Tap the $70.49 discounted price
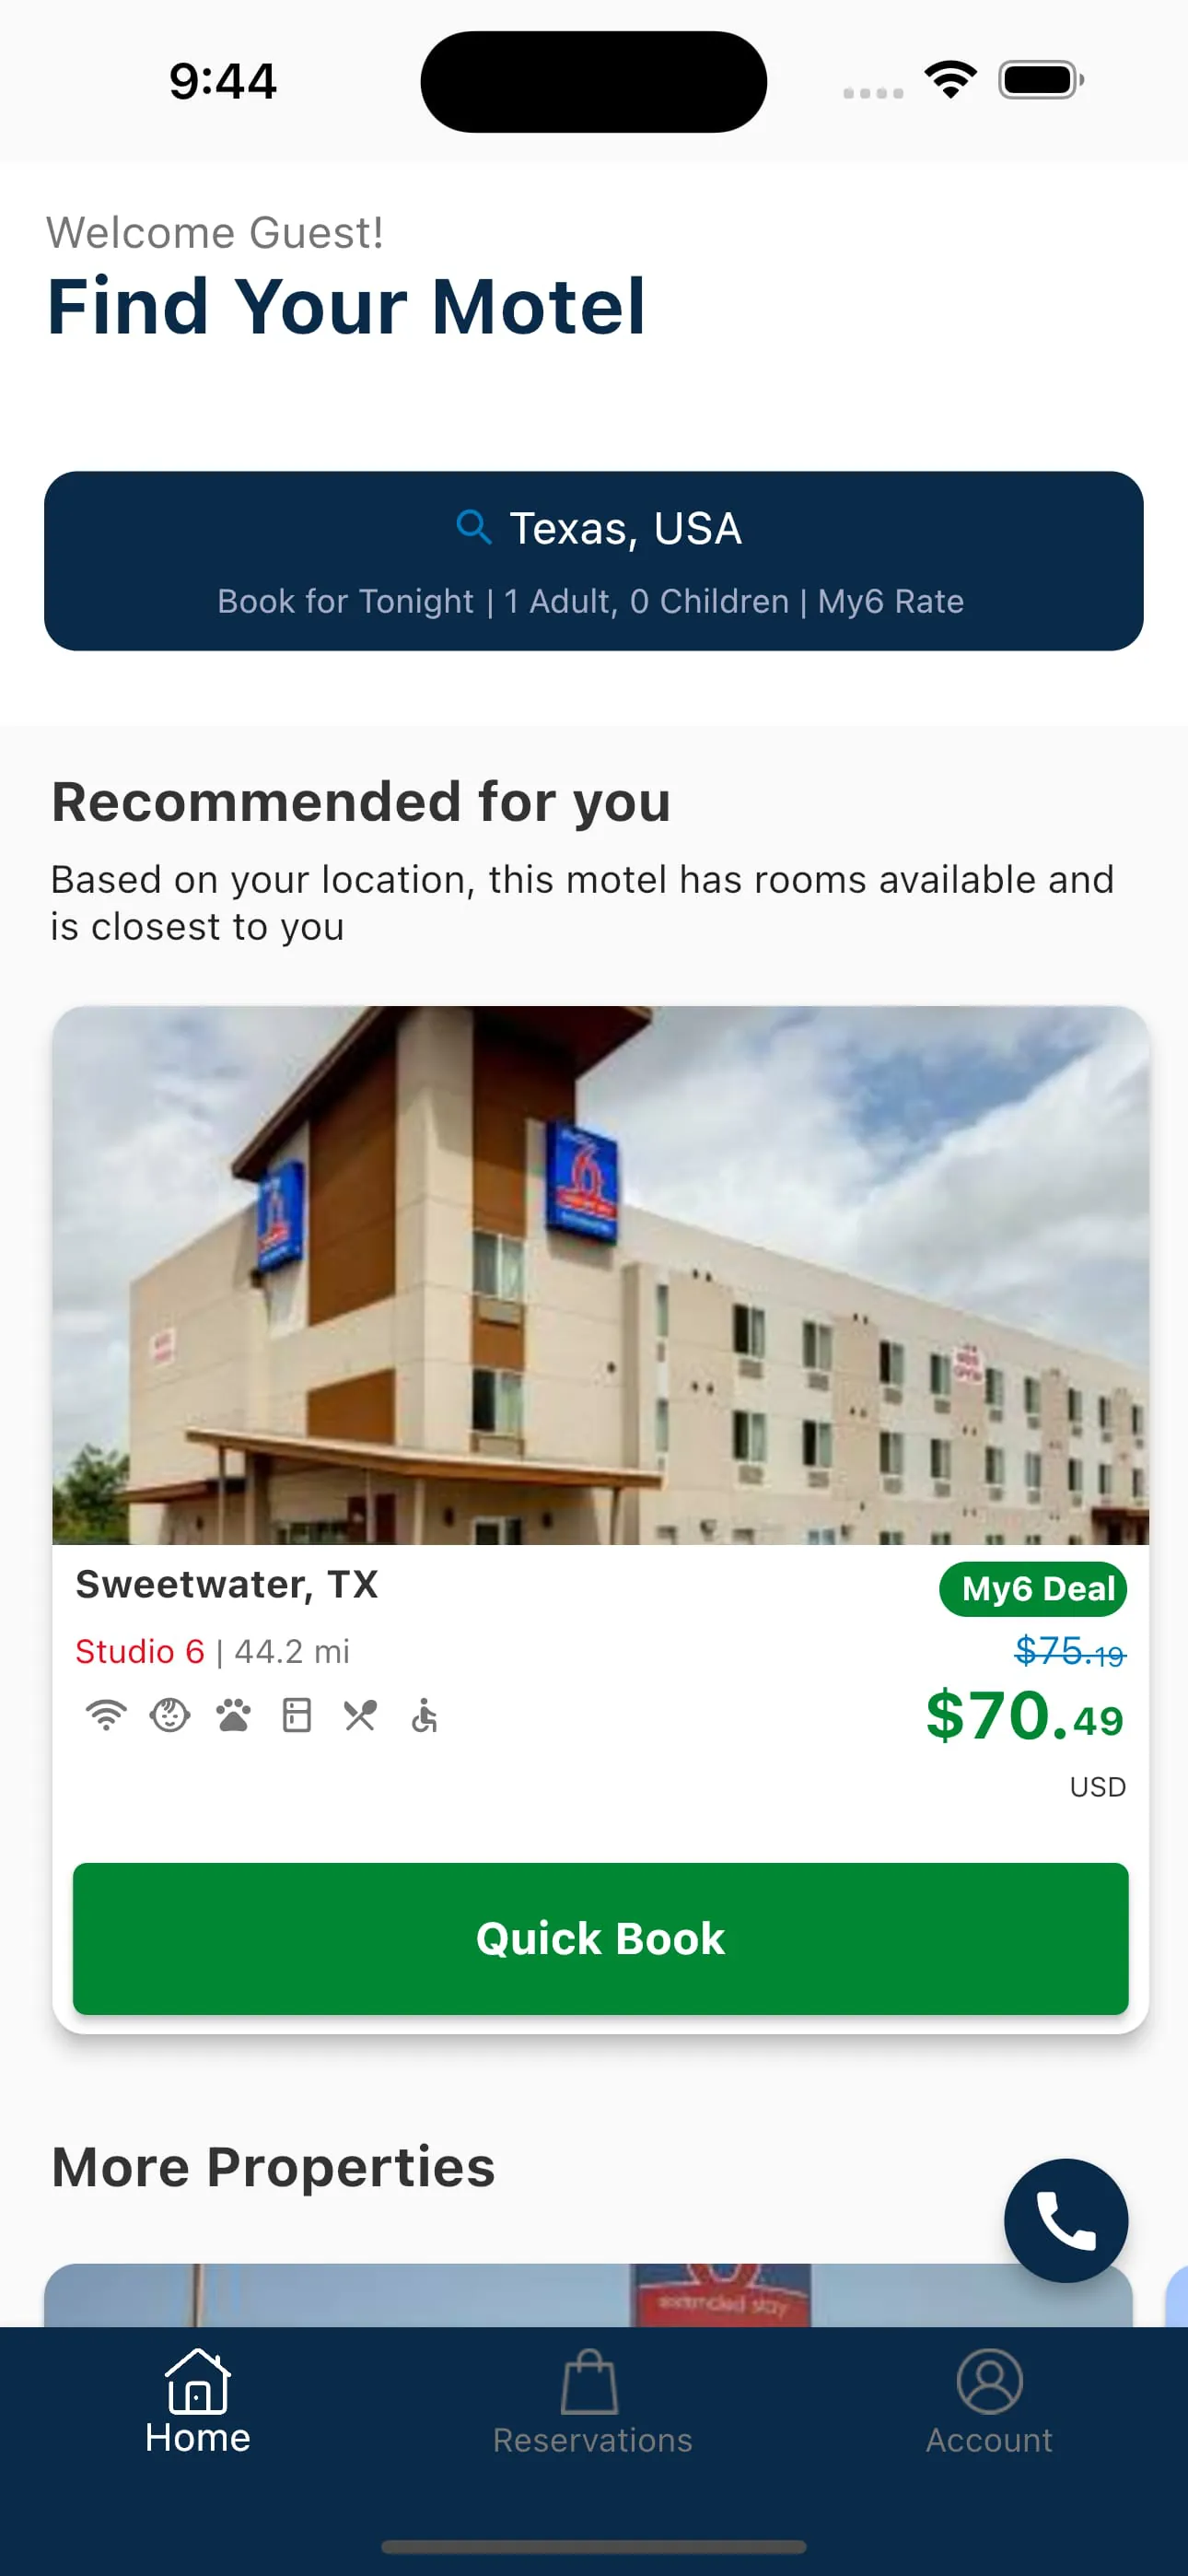This screenshot has height=2576, width=1188. [1024, 1716]
